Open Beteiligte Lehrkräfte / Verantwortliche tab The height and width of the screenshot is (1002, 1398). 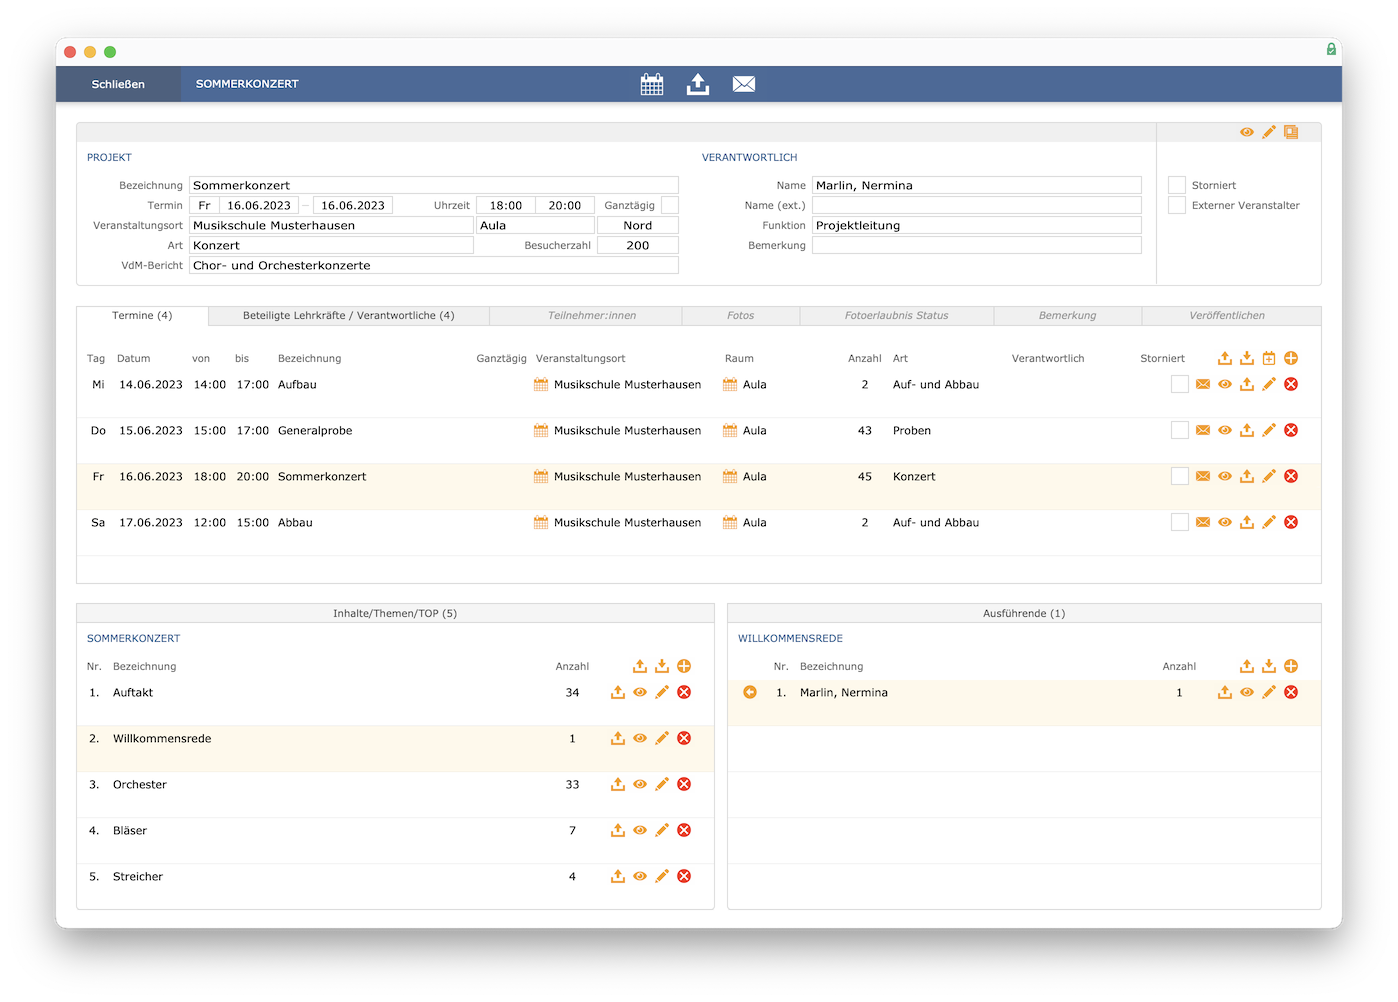[x=349, y=316]
